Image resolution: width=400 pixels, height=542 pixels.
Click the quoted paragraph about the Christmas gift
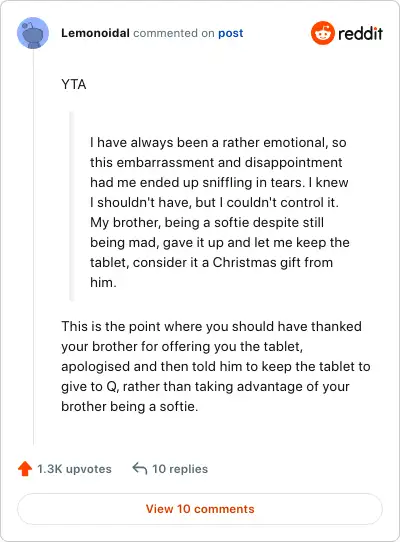point(220,212)
